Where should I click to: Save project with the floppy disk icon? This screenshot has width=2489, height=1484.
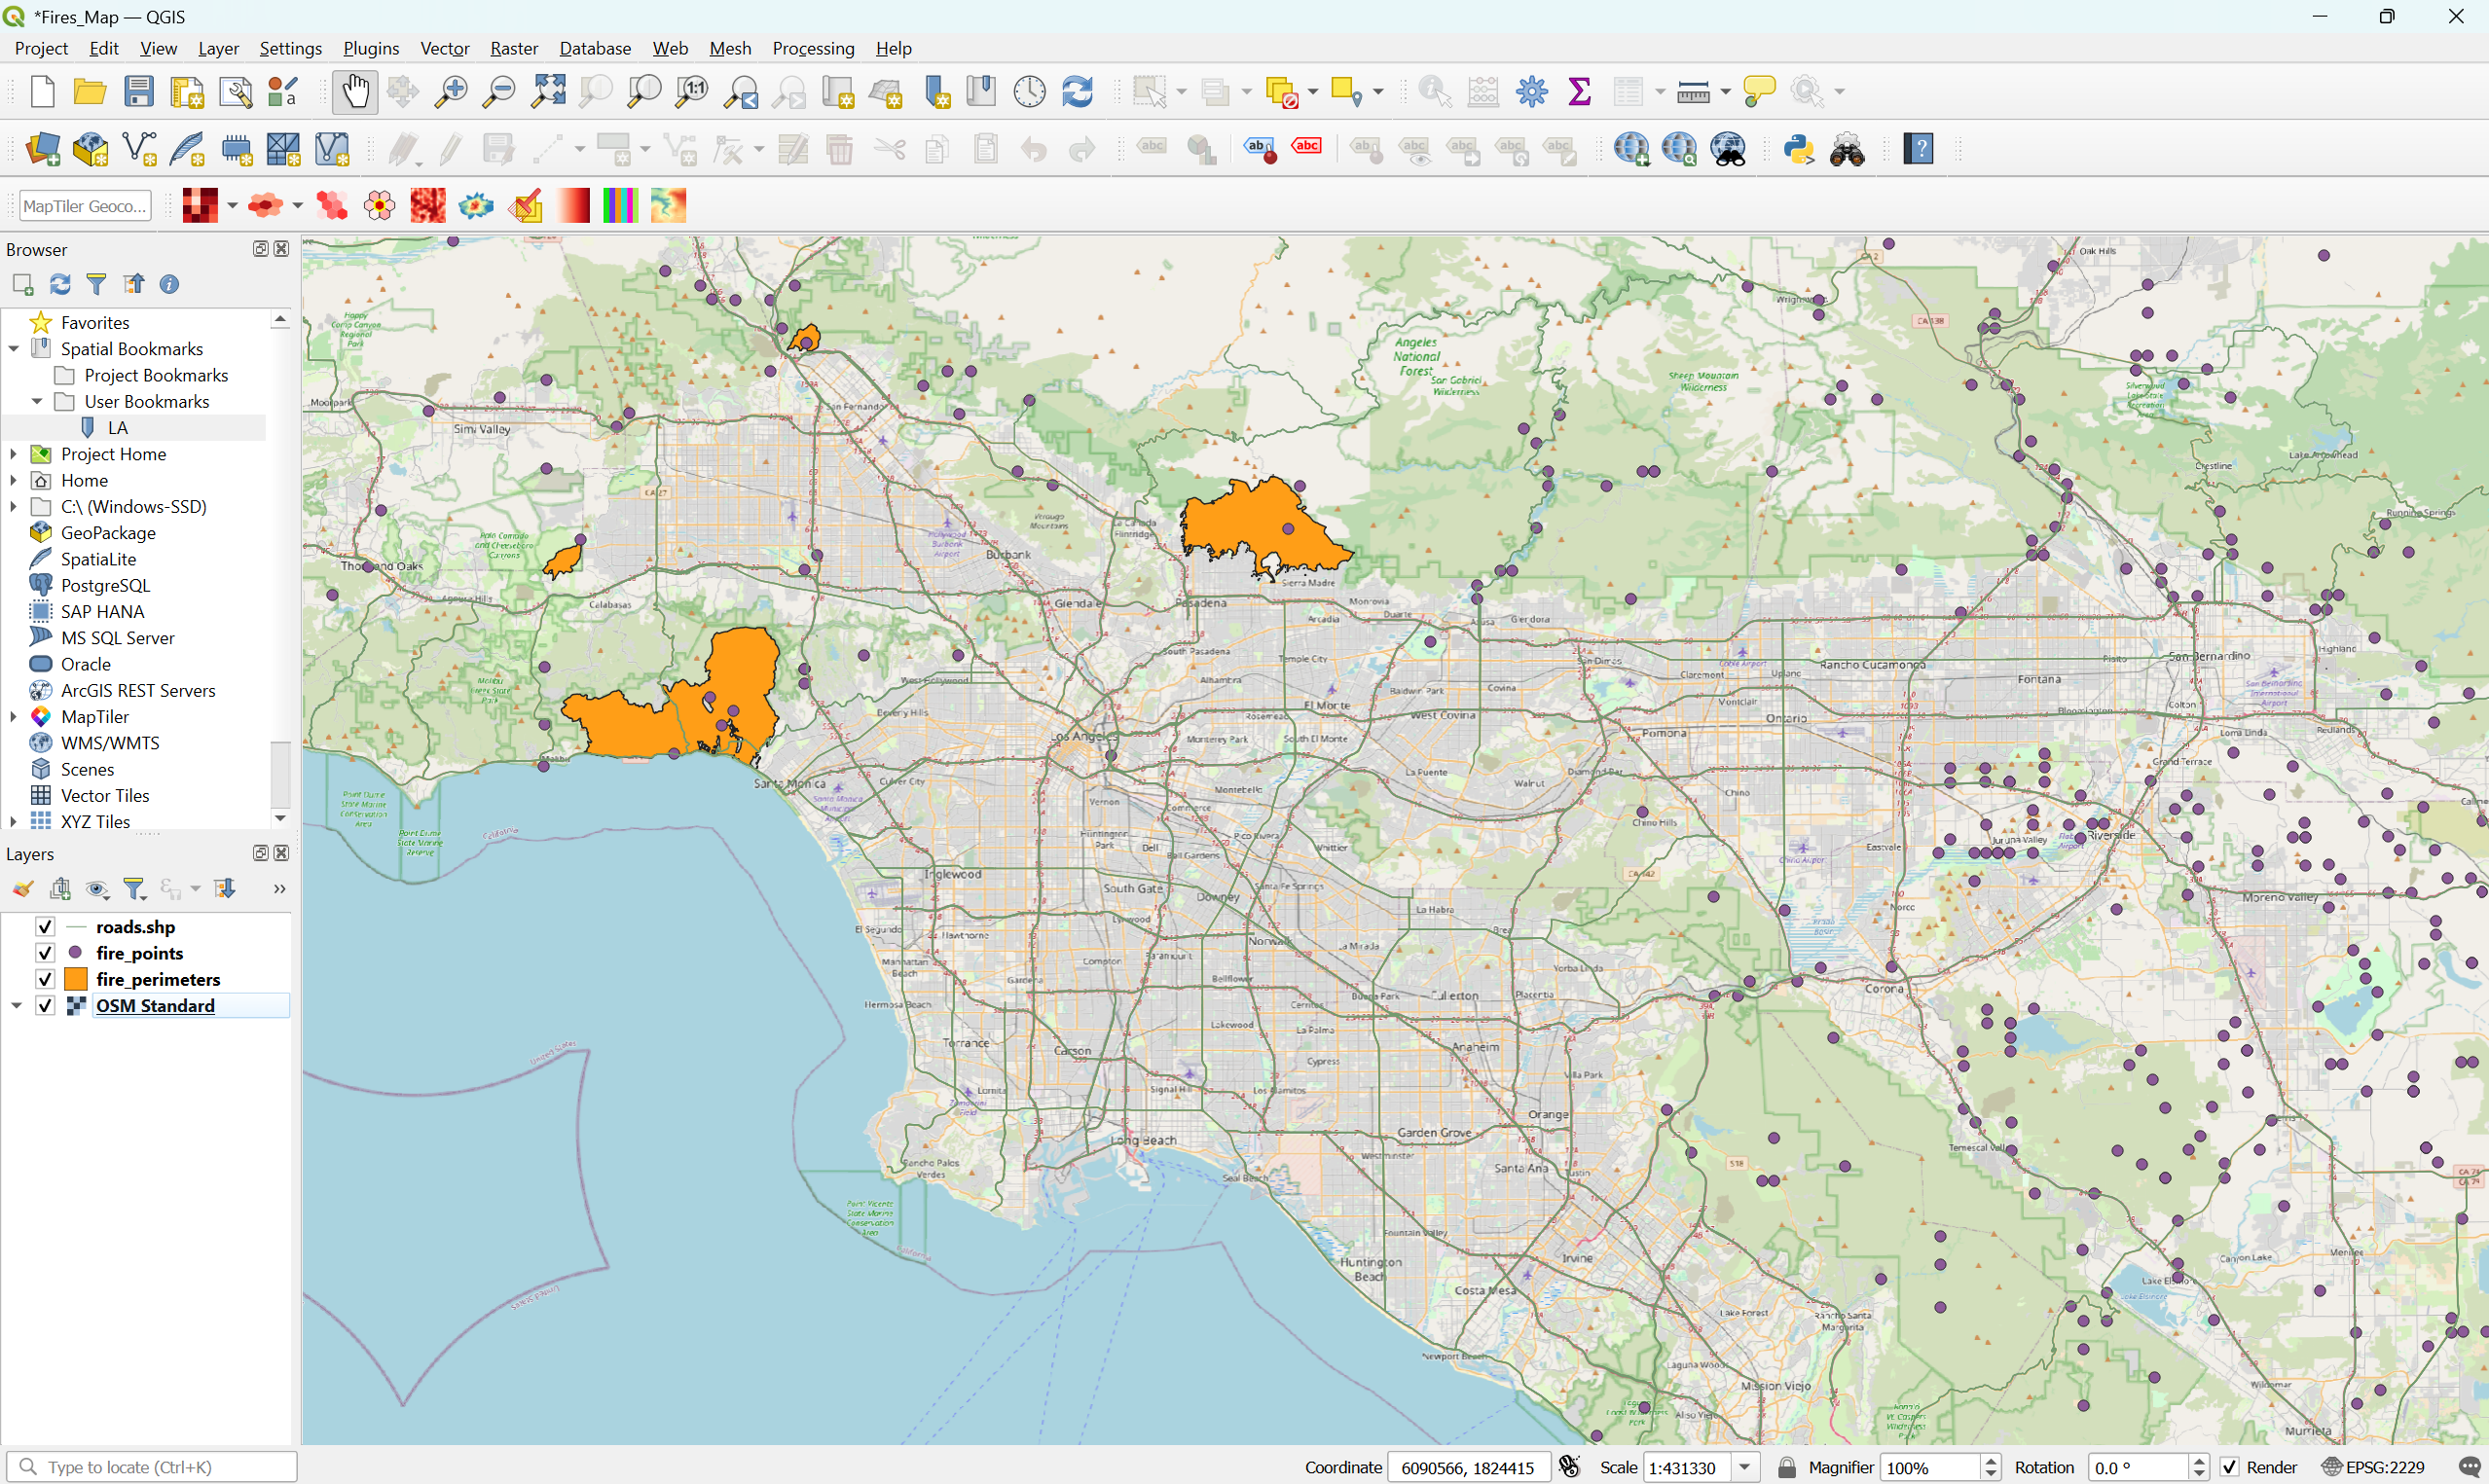pos(139,92)
